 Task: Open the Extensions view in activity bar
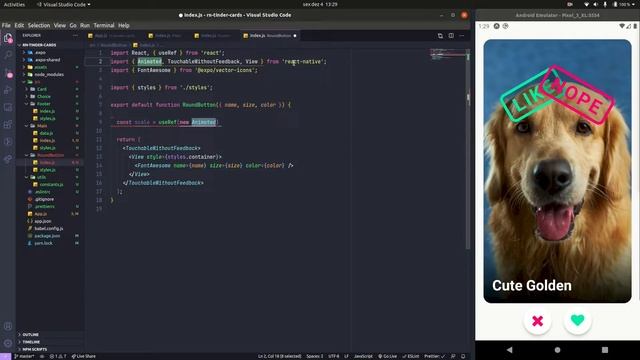pyautogui.click(x=8, y=124)
